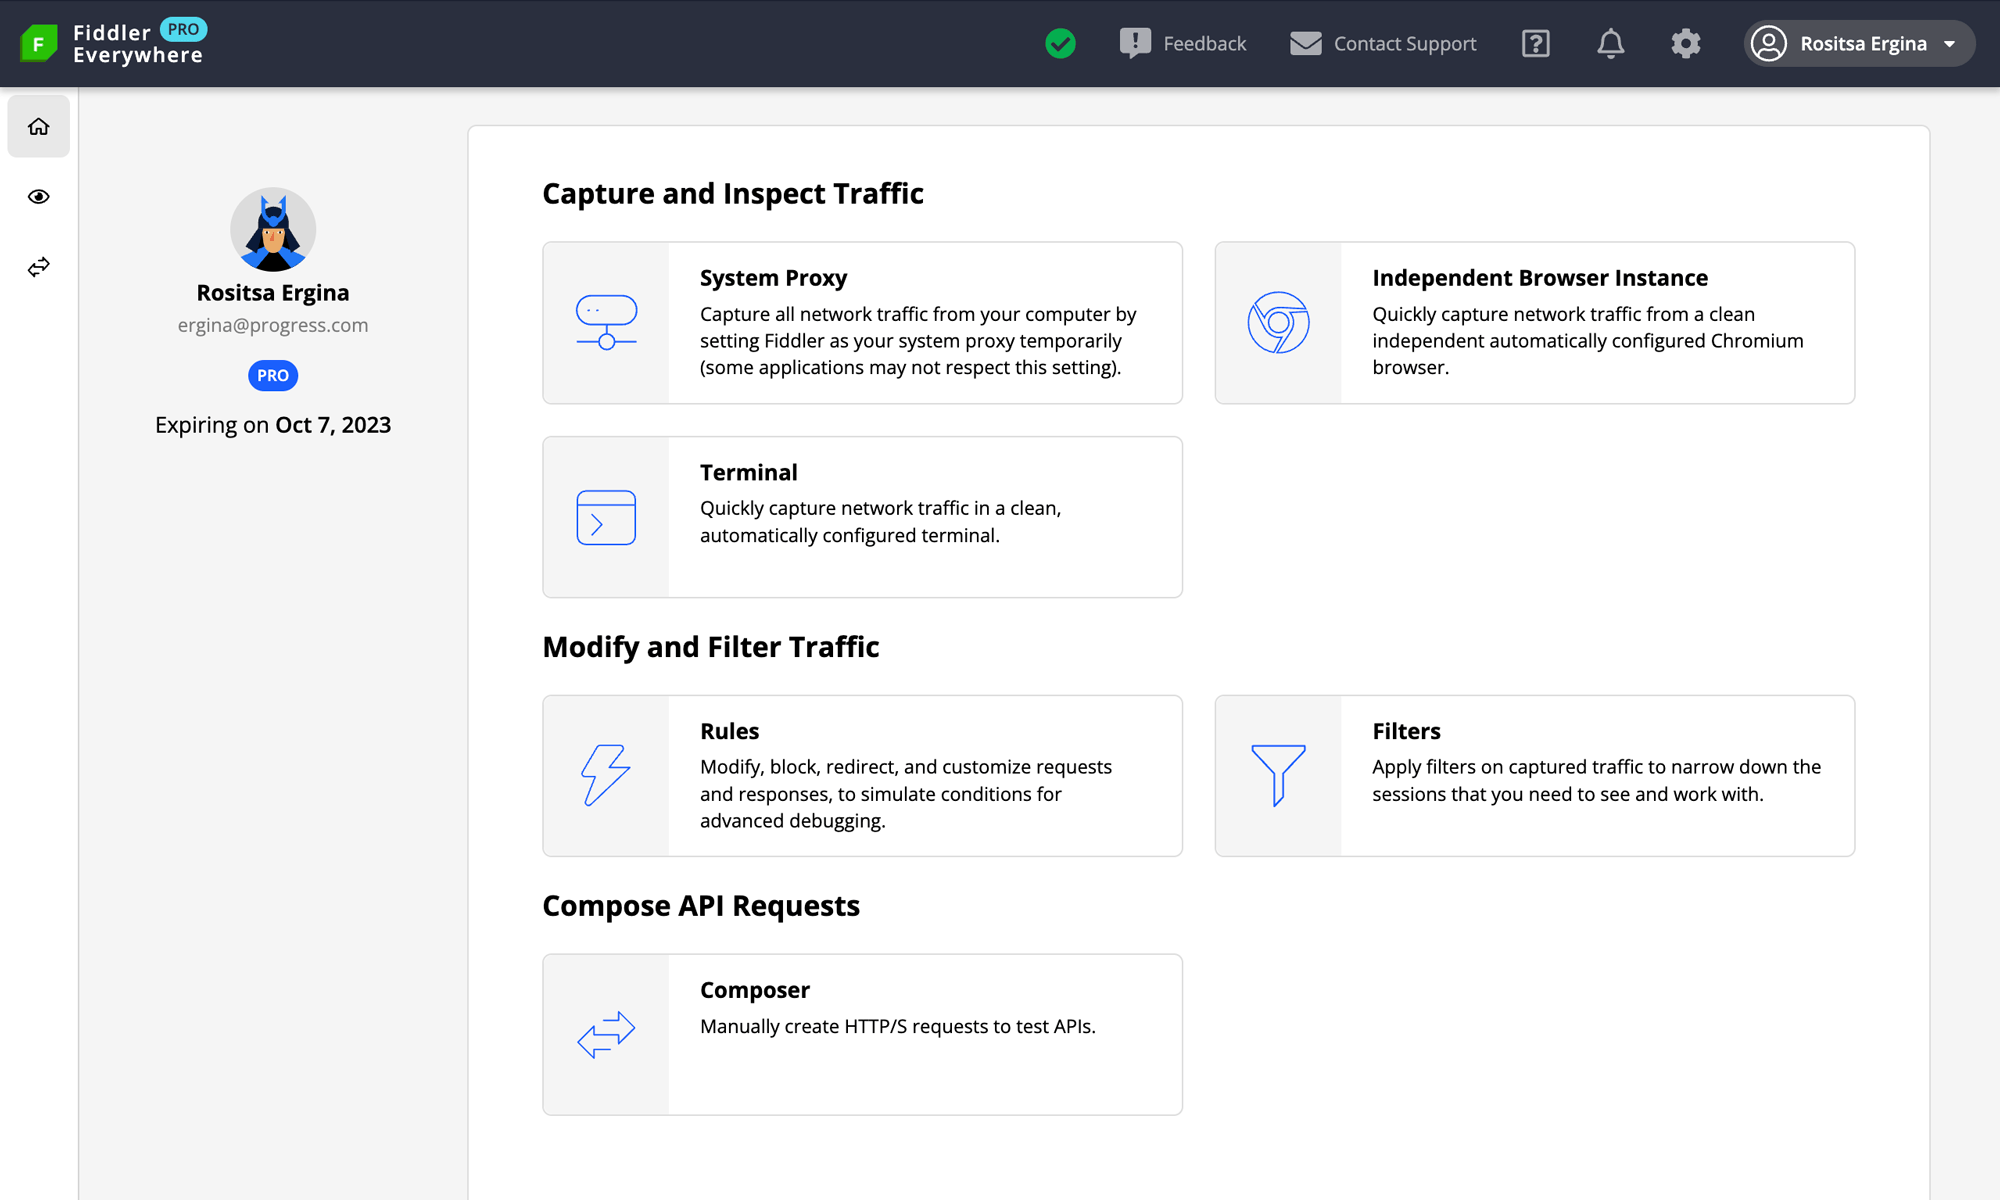This screenshot has height=1200, width=2000.
Task: Click the Compose API Requests heading
Action: [x=701, y=906]
